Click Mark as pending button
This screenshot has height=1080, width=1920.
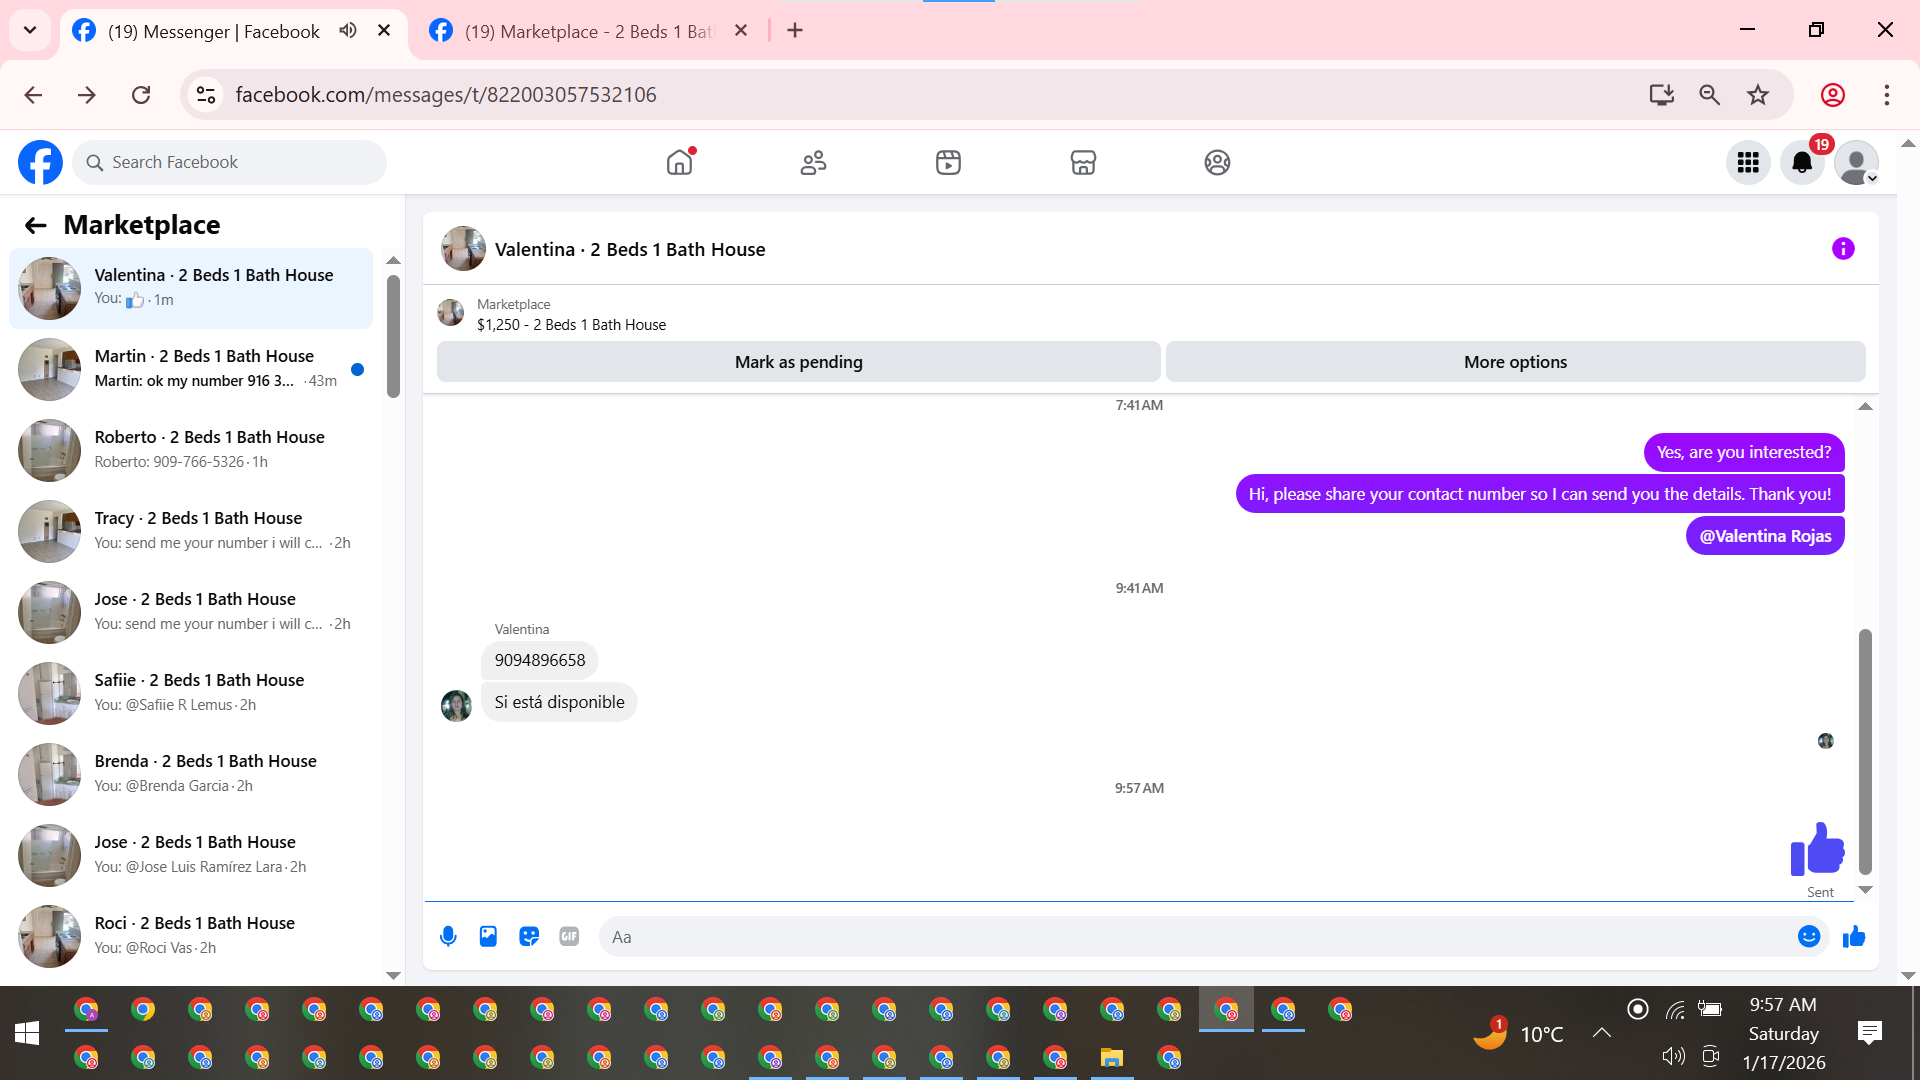click(x=798, y=362)
